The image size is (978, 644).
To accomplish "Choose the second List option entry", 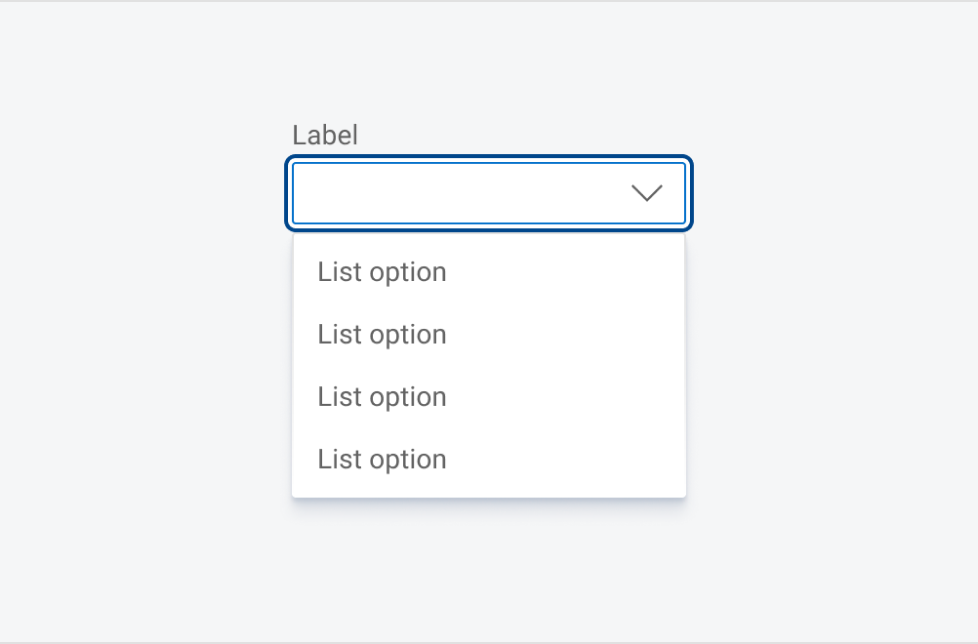I will [x=381, y=334].
